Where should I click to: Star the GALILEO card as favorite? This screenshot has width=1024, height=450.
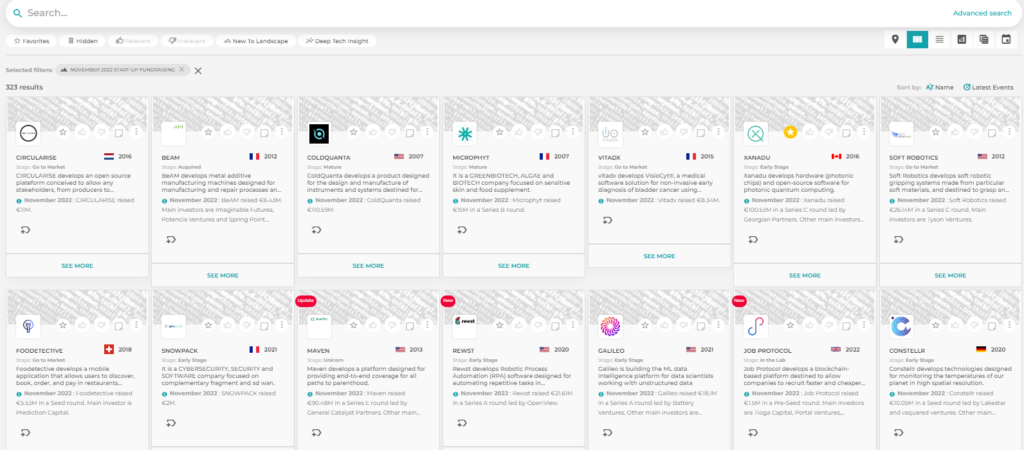(x=645, y=325)
